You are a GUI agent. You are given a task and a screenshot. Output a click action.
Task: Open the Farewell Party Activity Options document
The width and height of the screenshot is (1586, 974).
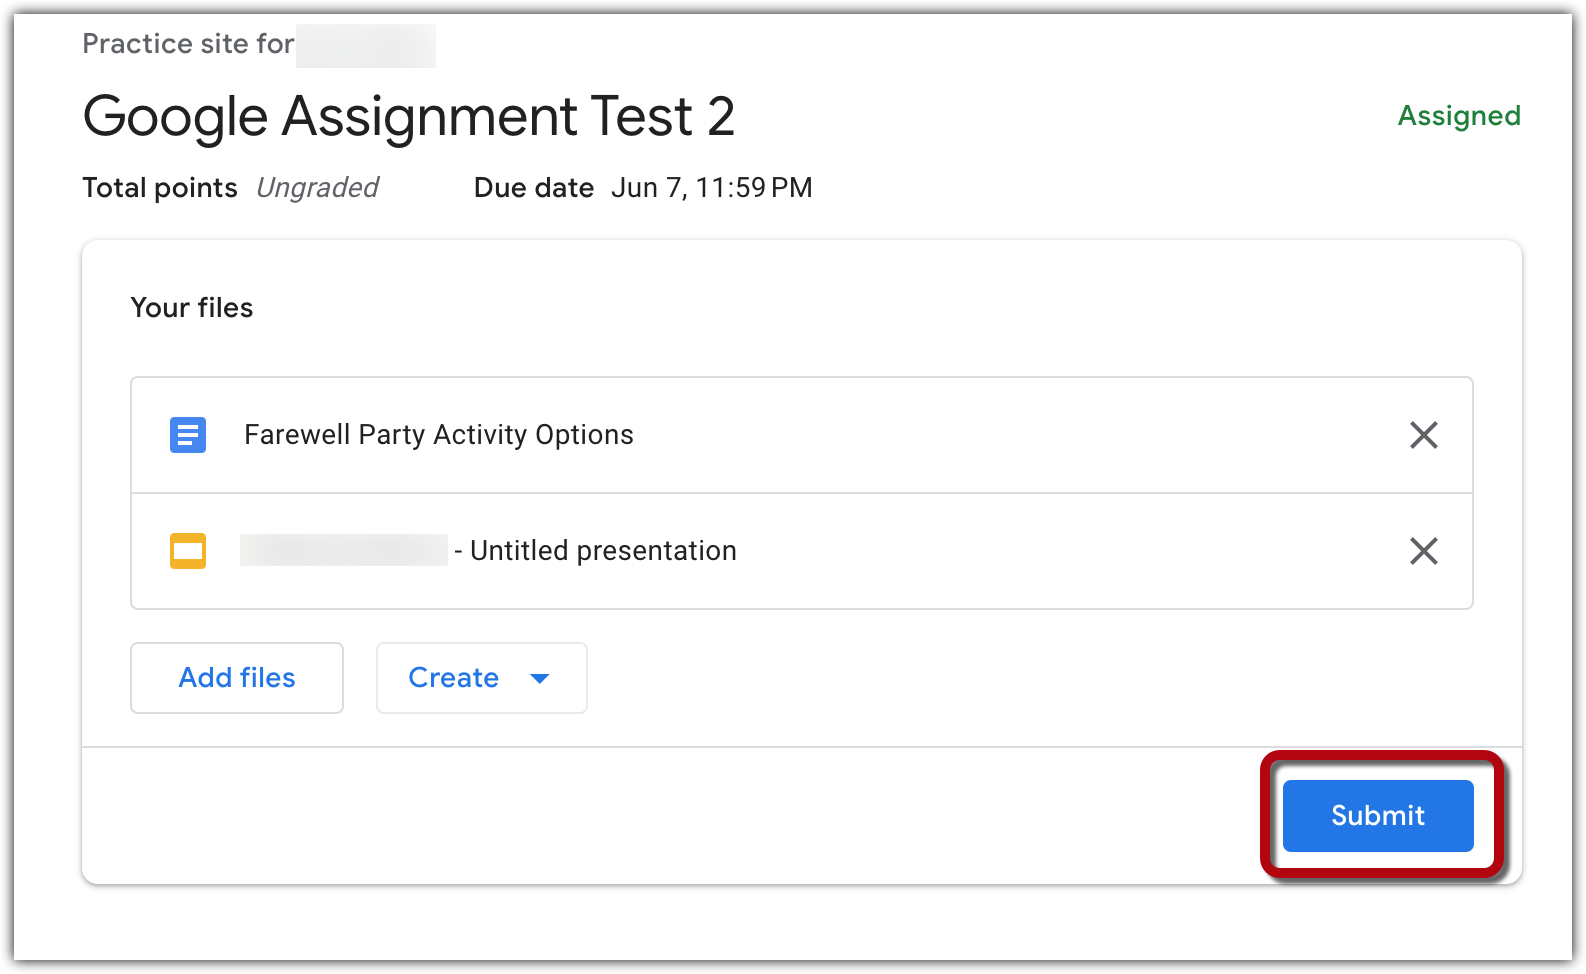coord(439,435)
